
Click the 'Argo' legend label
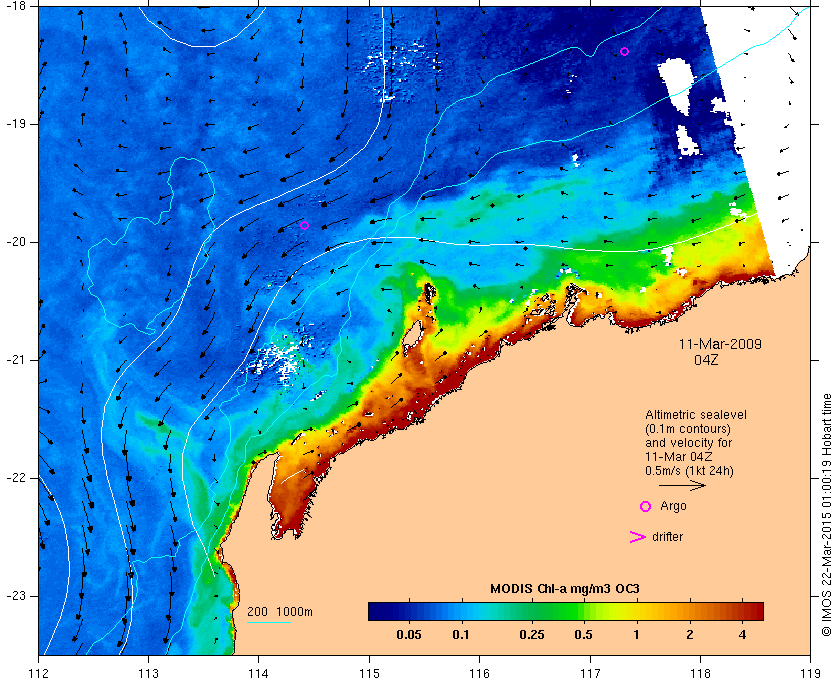673,506
